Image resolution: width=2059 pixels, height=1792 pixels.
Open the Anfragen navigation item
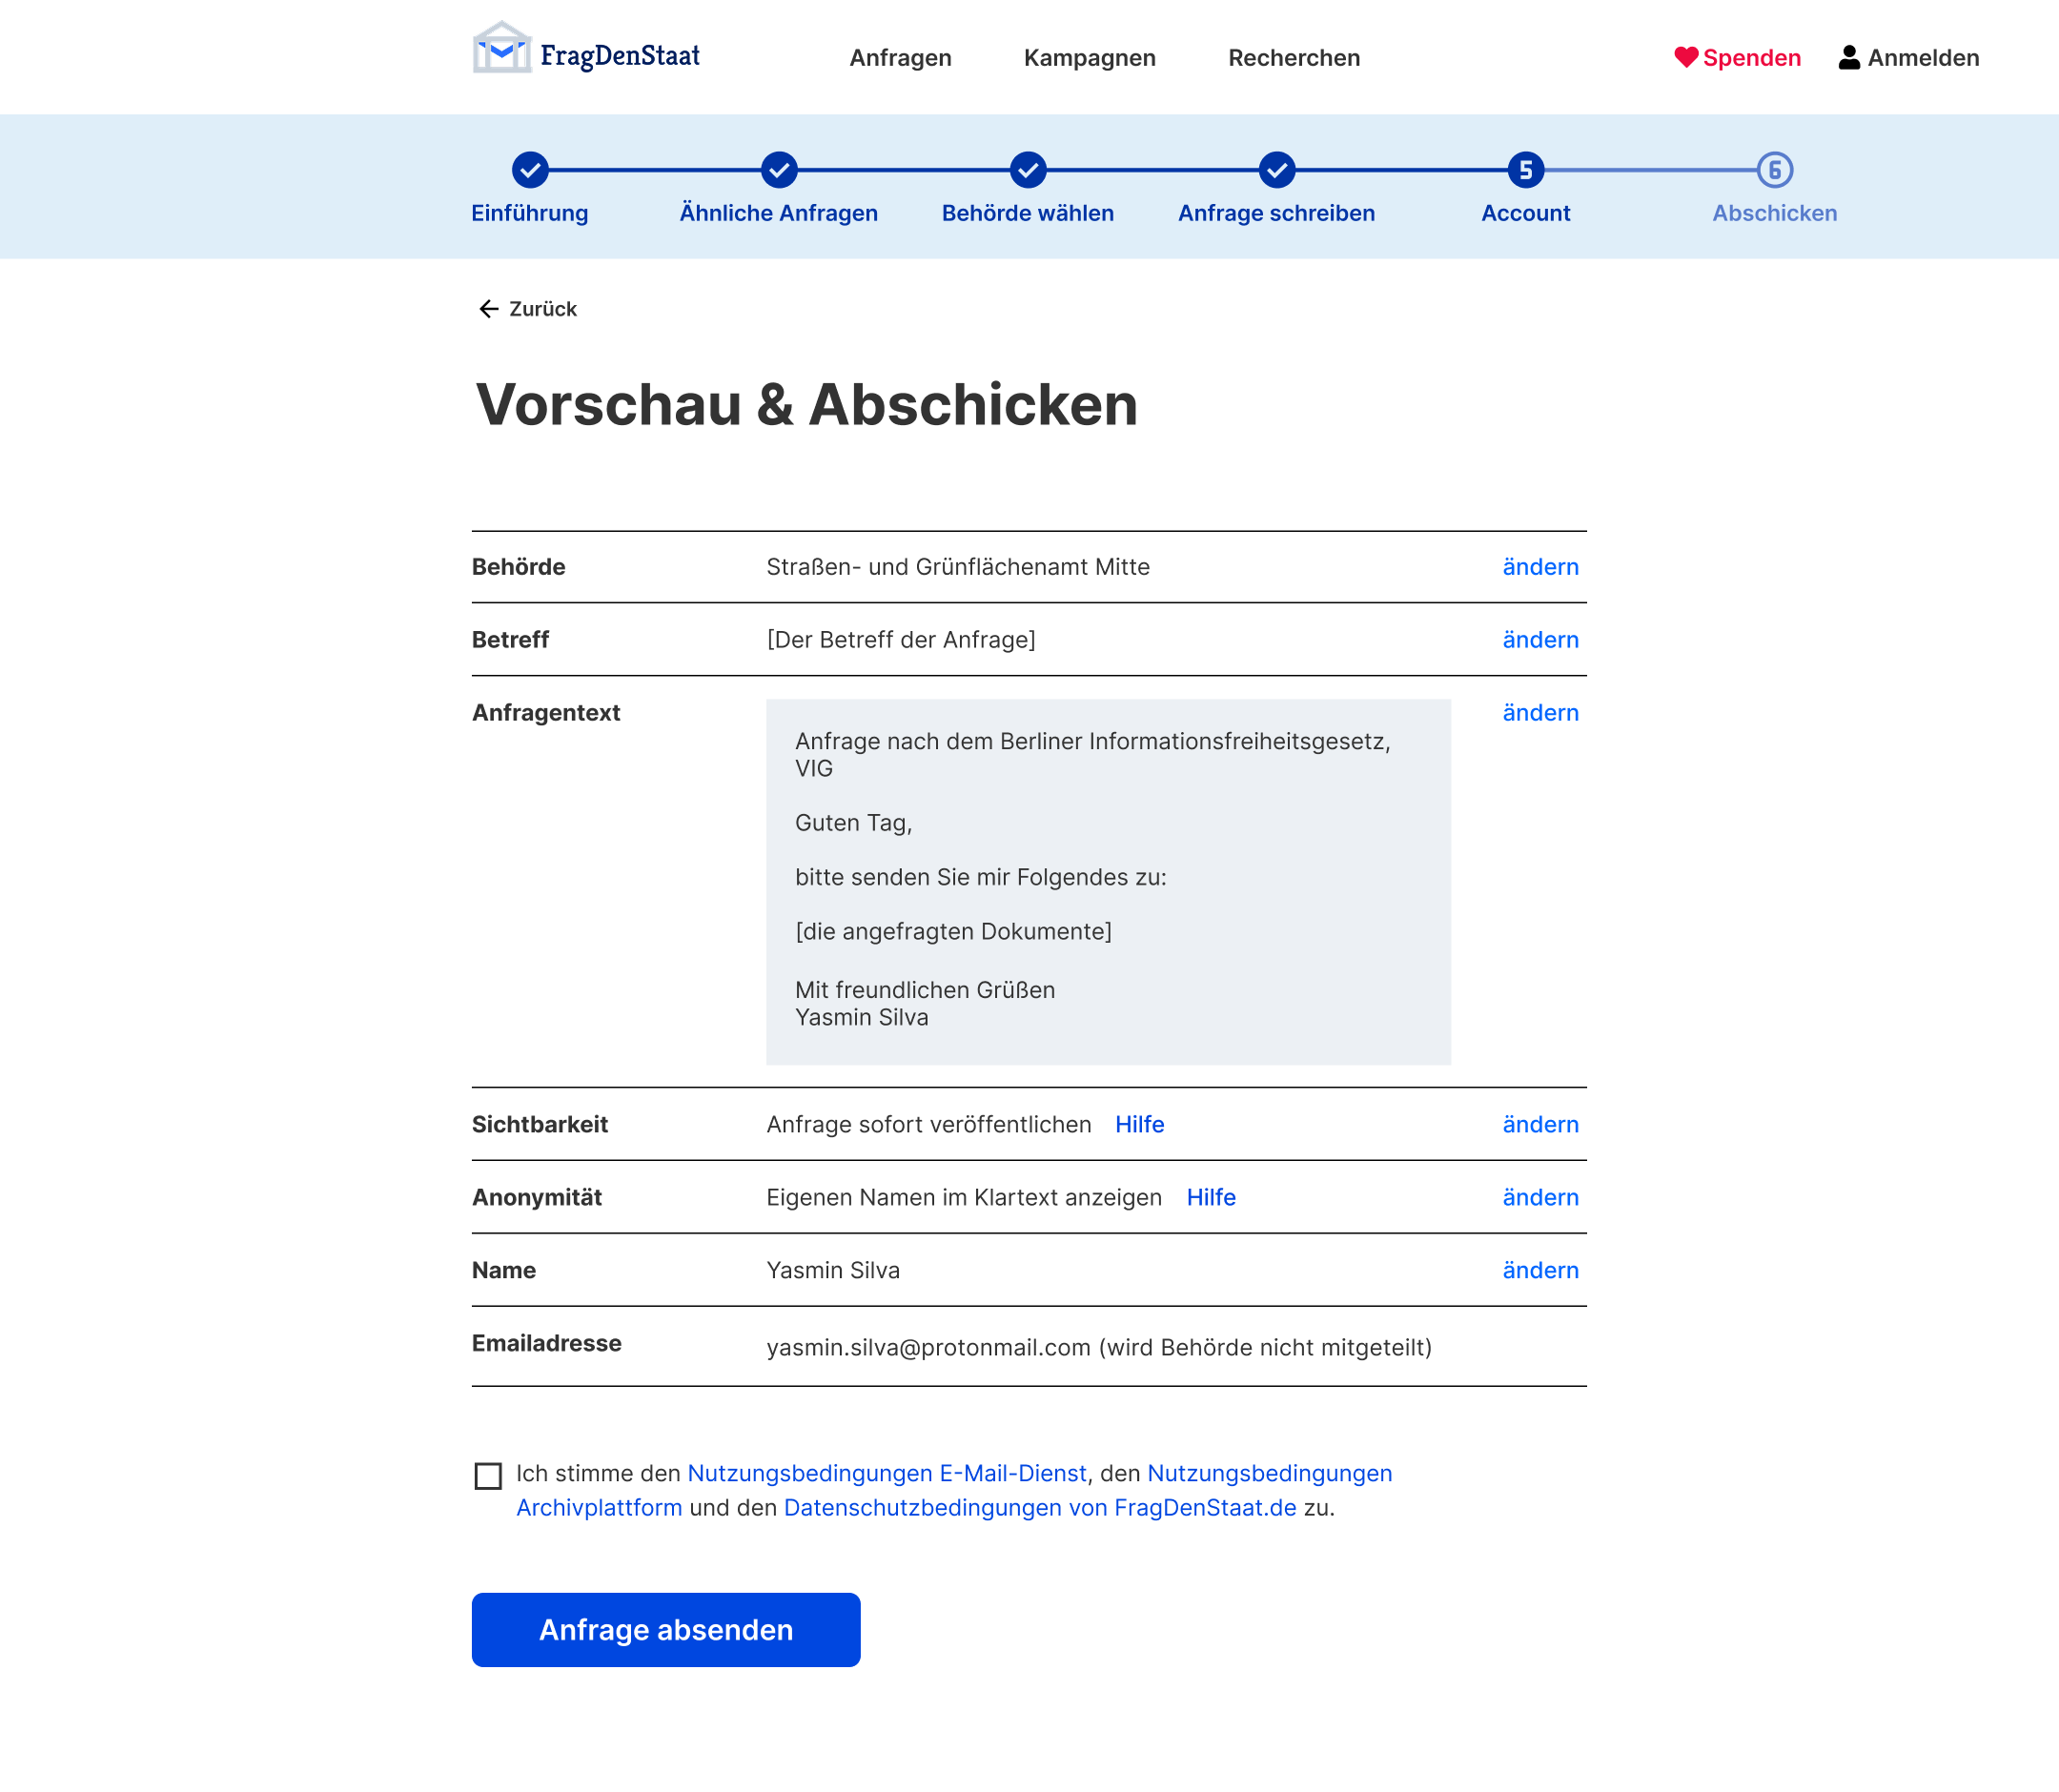[x=900, y=57]
